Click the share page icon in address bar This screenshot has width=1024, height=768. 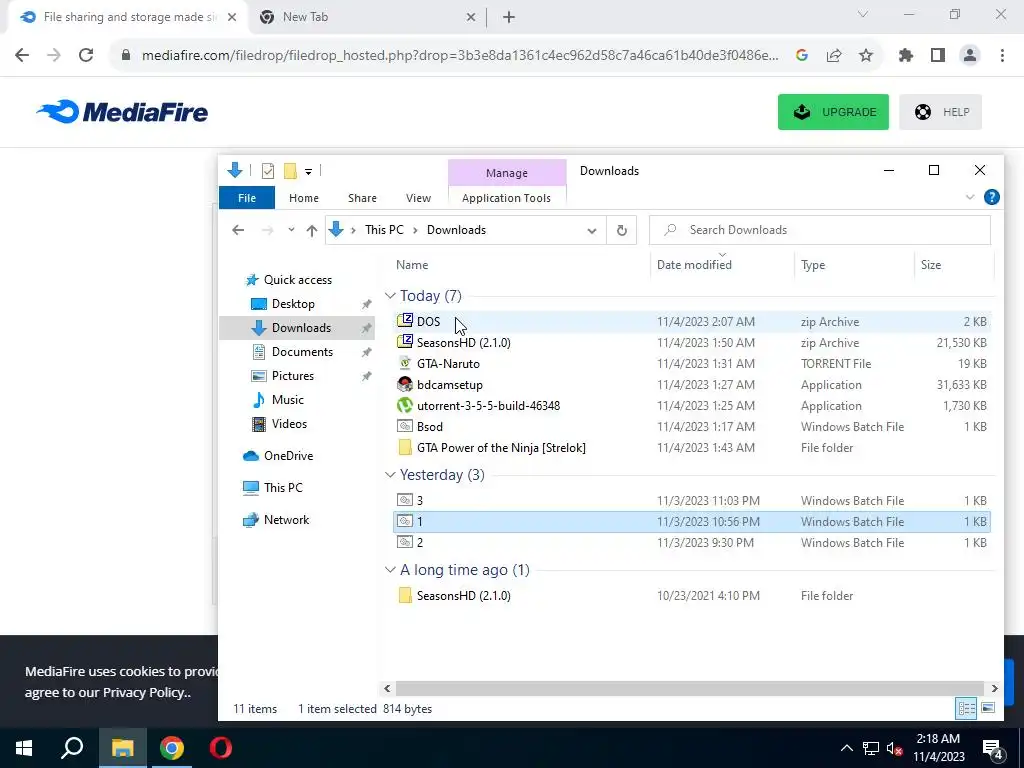click(834, 56)
